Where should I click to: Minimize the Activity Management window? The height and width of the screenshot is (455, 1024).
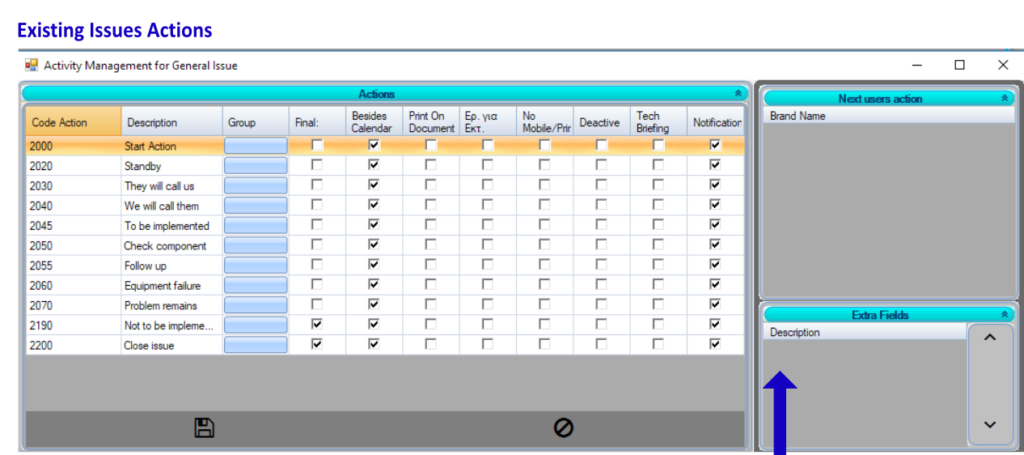pyautogui.click(x=916, y=65)
